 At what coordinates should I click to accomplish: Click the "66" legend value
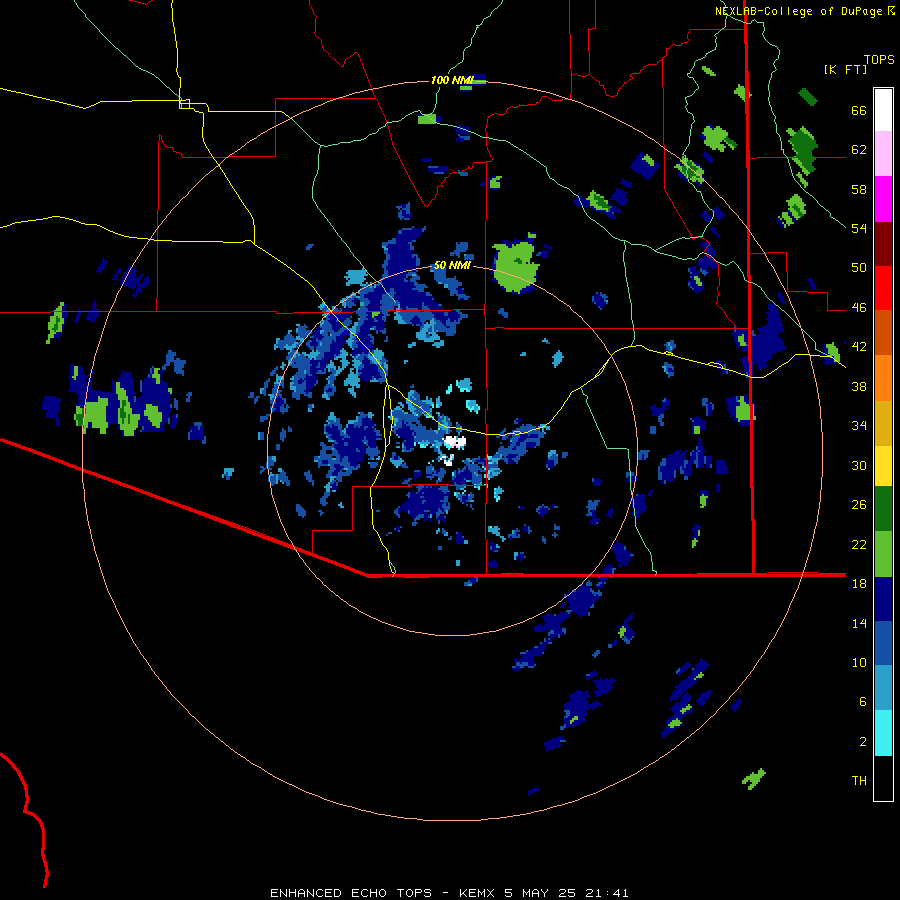[859, 111]
